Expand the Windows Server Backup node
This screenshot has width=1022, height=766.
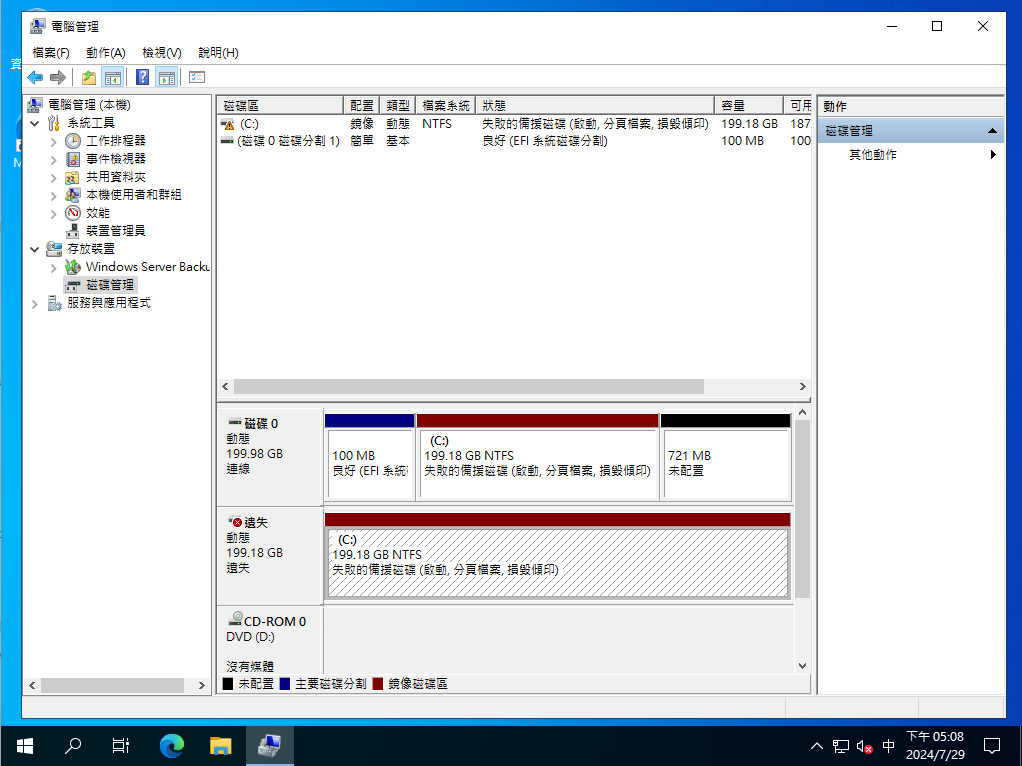(x=53, y=267)
